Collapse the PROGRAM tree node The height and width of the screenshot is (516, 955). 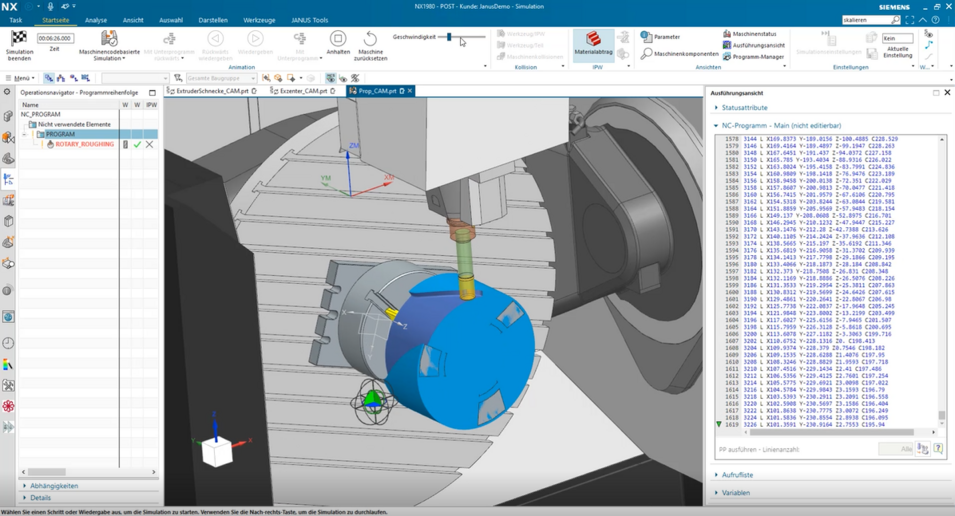click(x=24, y=134)
